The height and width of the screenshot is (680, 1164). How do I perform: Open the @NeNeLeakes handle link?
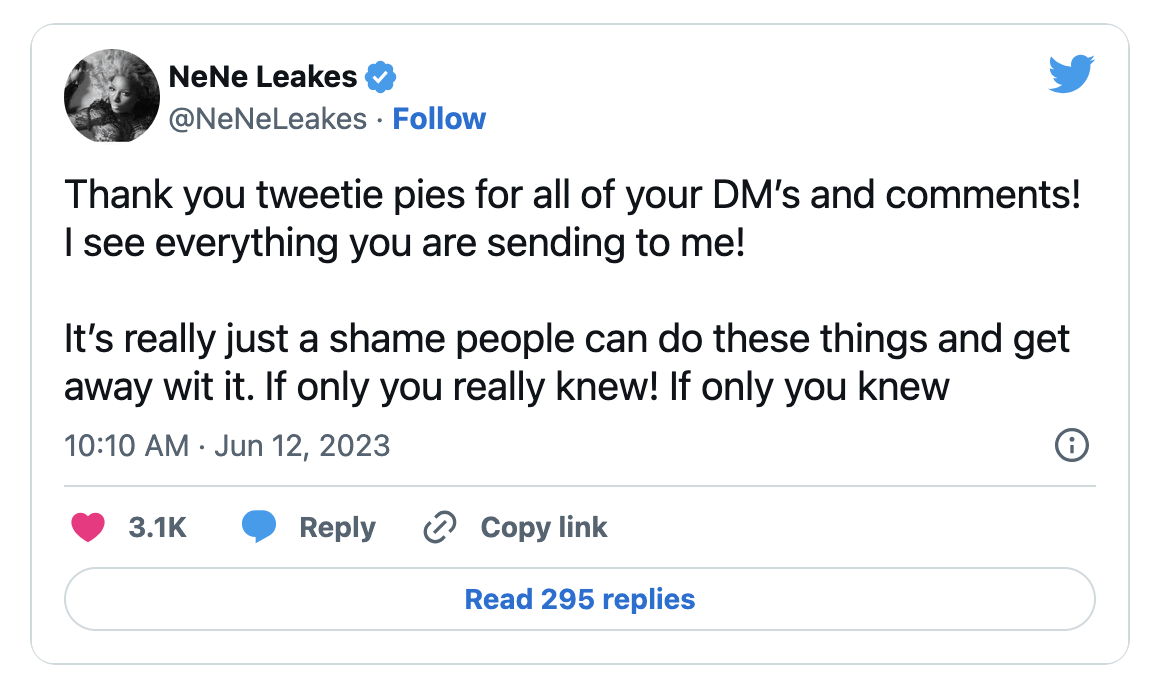(x=268, y=119)
